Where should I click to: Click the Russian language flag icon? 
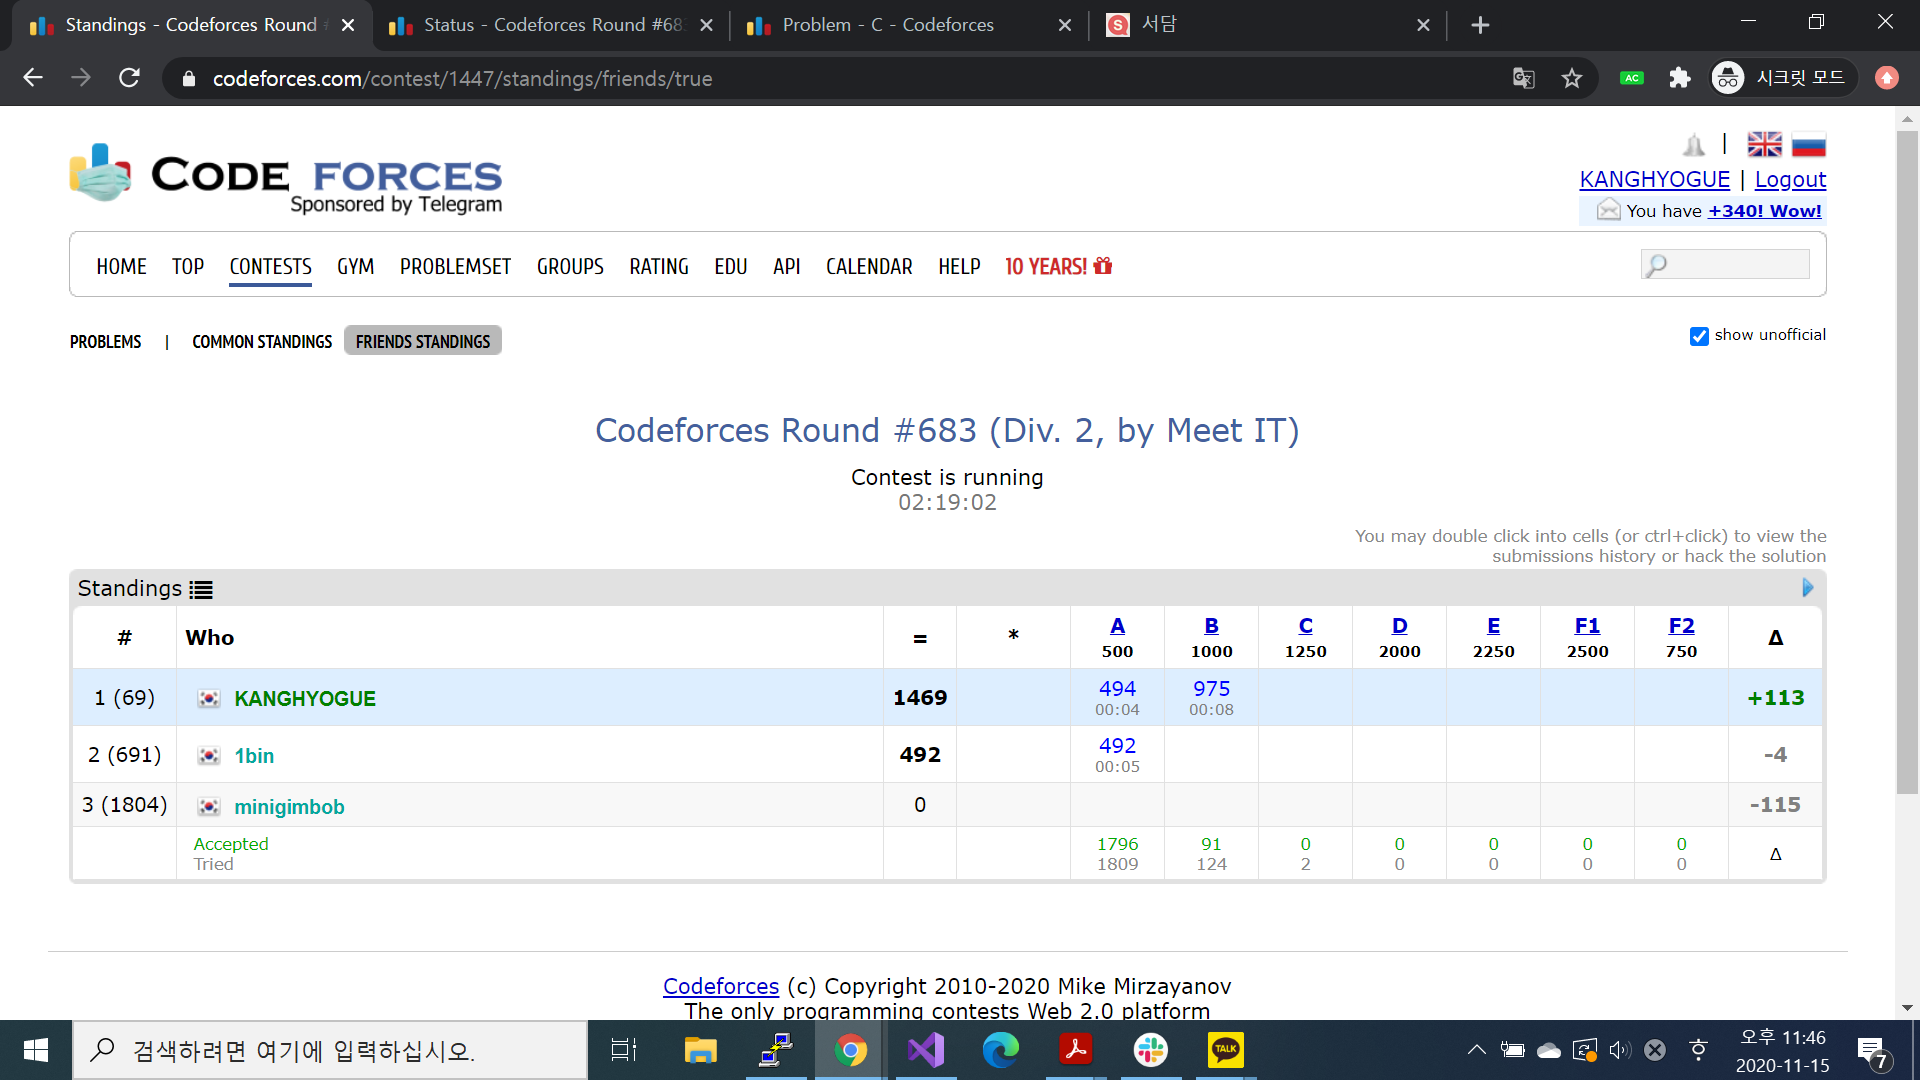coord(1808,145)
